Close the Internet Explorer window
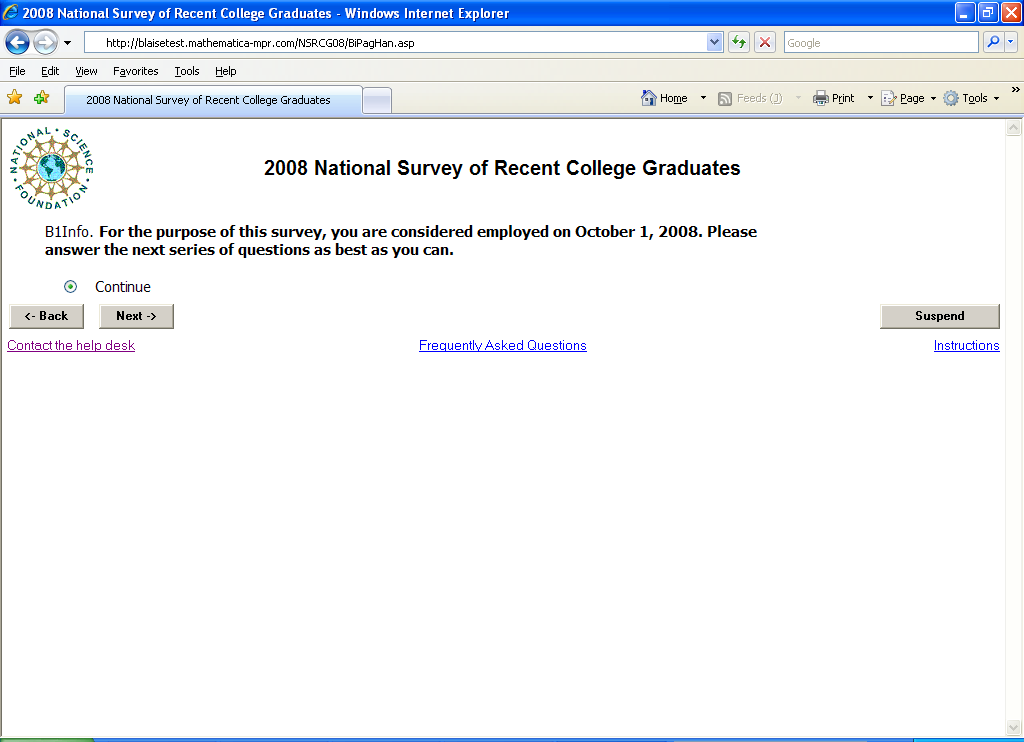The height and width of the screenshot is (742, 1024). pos(1011,13)
